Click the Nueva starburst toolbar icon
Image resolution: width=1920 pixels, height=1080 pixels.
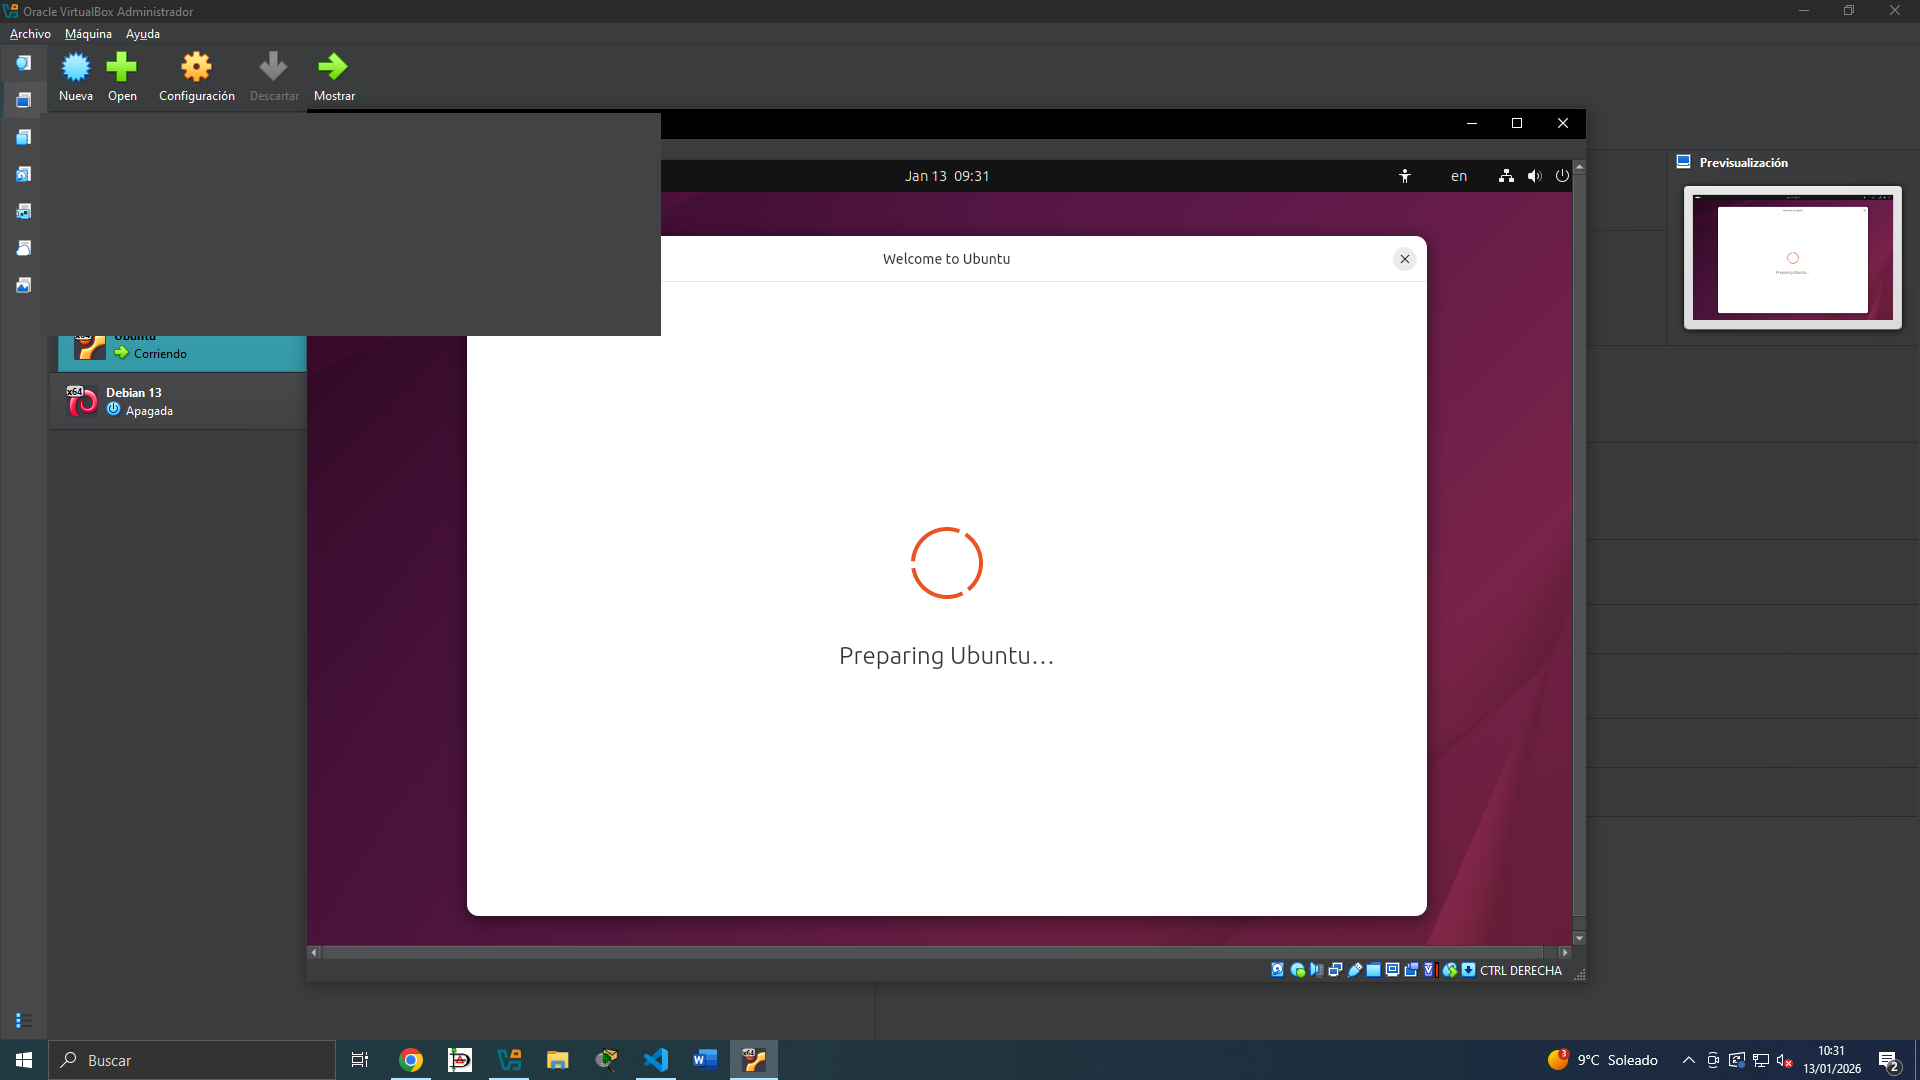tap(76, 67)
